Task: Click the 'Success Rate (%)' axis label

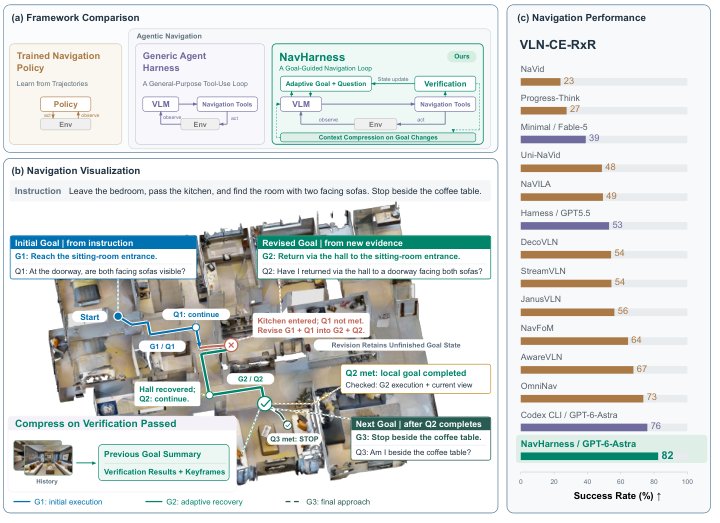Action: pos(618,495)
